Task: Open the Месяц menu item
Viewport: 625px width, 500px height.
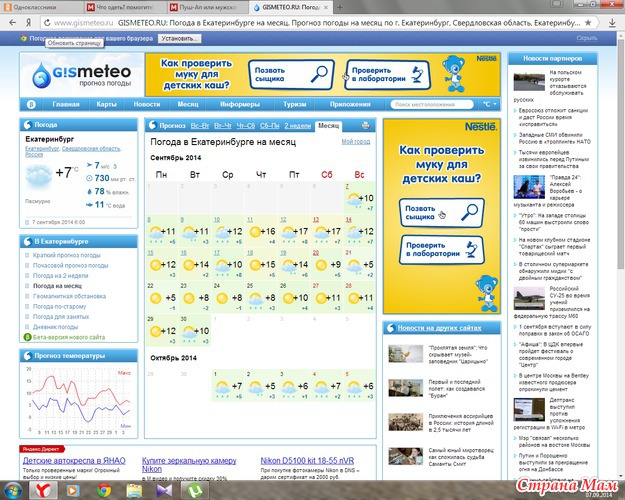Action: click(188, 104)
